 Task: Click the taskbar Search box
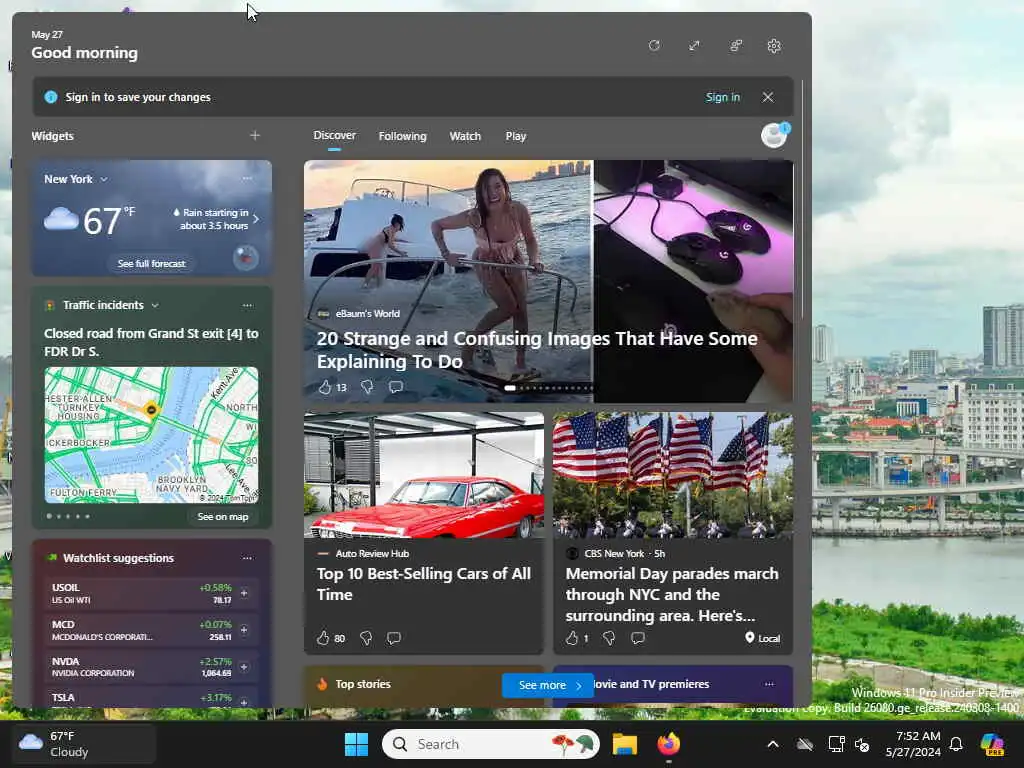click(x=490, y=744)
